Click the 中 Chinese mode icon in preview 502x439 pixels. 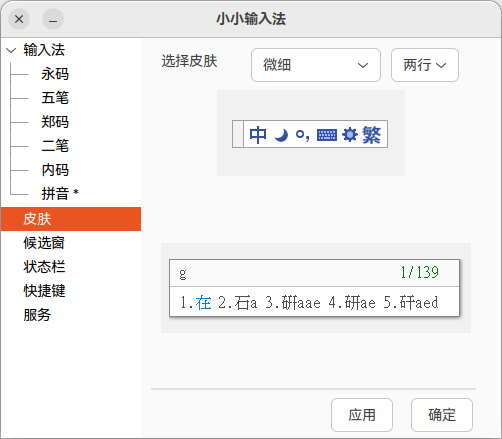pyautogui.click(x=258, y=135)
